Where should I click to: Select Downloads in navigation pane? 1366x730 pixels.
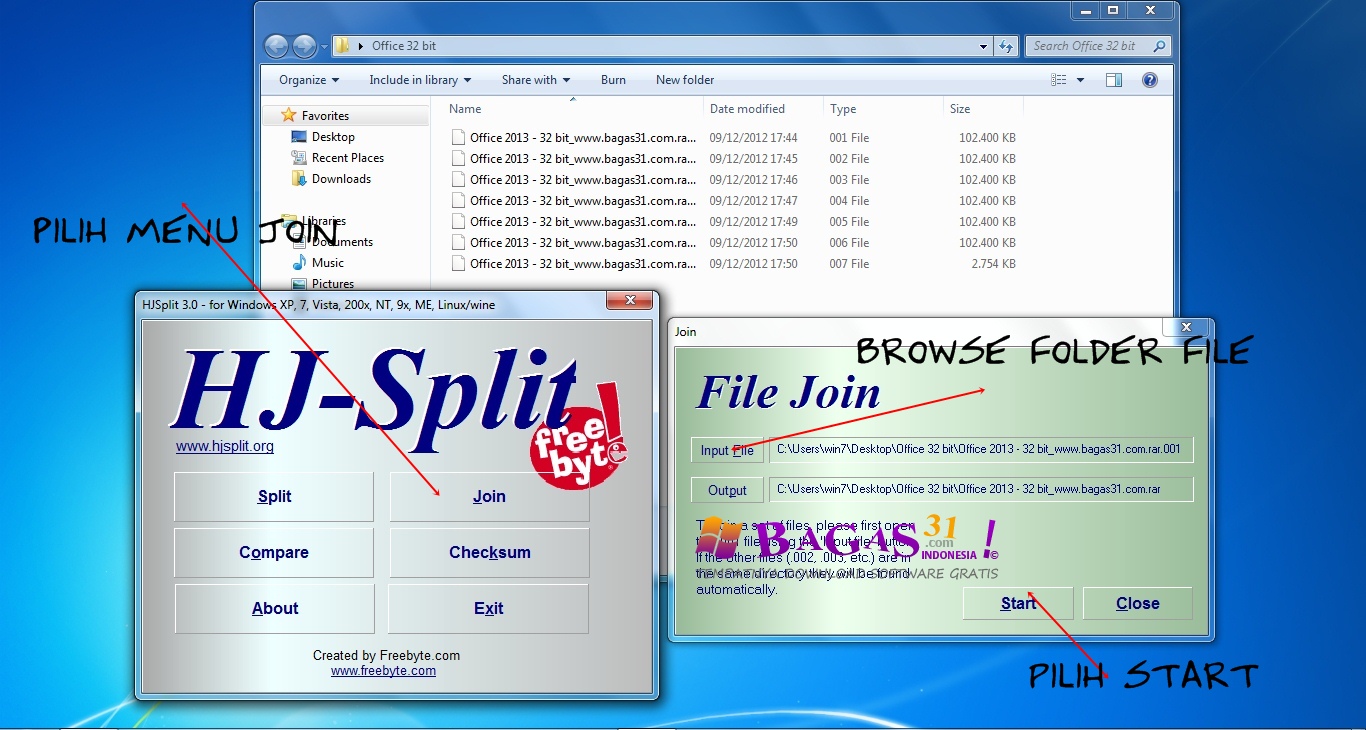(341, 179)
